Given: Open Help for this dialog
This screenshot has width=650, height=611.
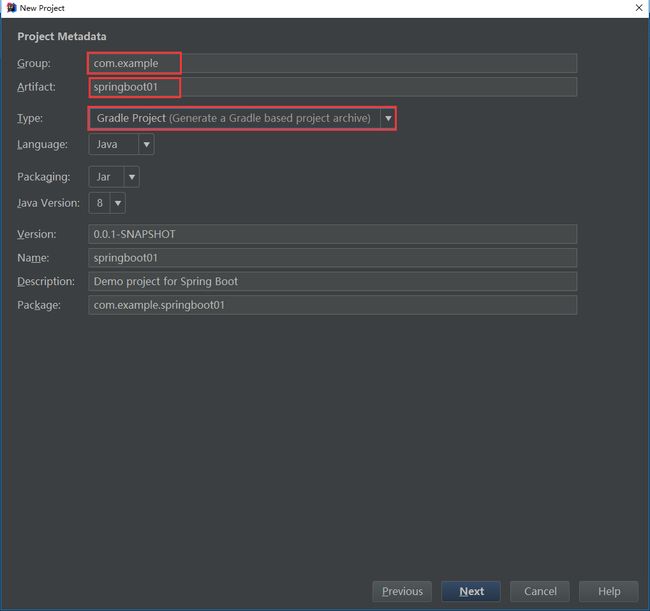Looking at the screenshot, I should pyautogui.click(x=609, y=591).
